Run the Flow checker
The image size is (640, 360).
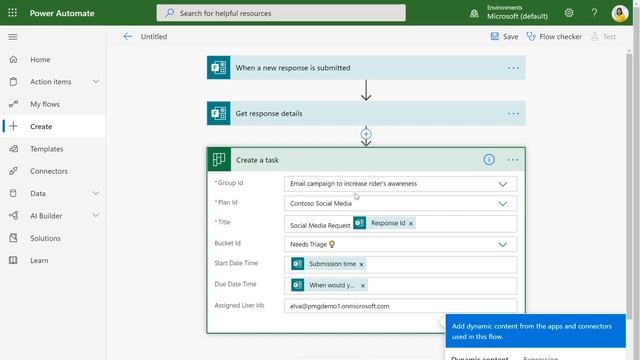(x=554, y=37)
